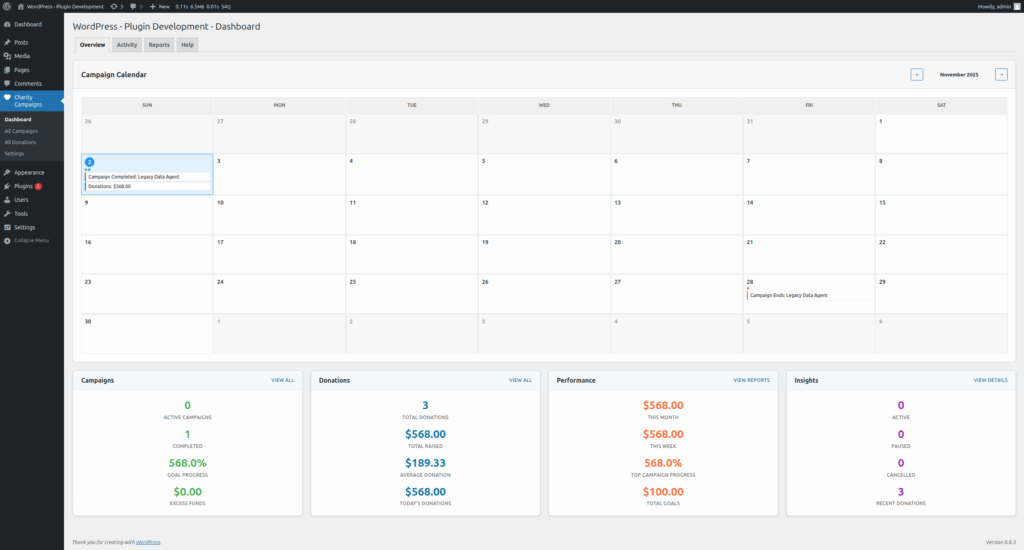Click the Posts pin icon
Viewport: 1024px width, 550px height.
[x=7, y=42]
